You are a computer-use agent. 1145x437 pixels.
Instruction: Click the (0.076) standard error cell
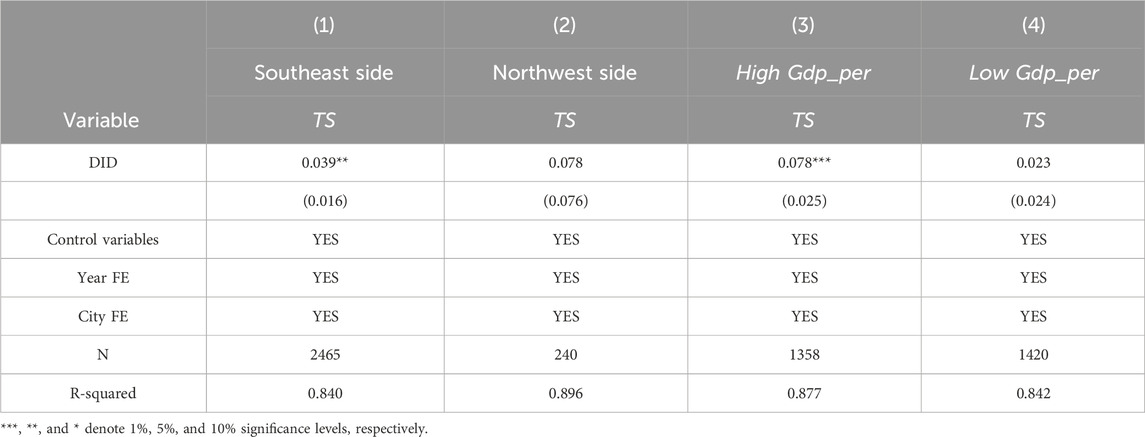coord(564,201)
